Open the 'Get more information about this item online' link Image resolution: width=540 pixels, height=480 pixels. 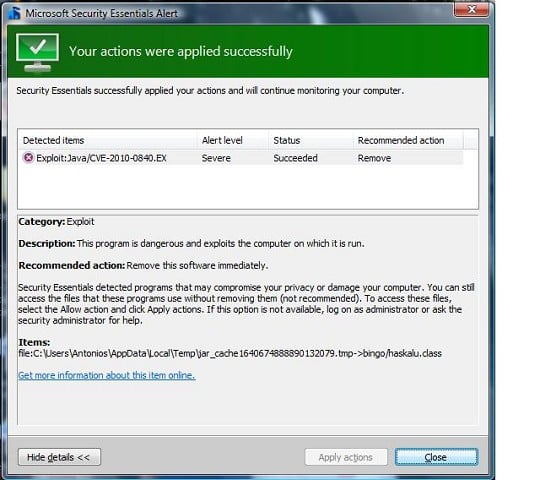click(x=107, y=375)
